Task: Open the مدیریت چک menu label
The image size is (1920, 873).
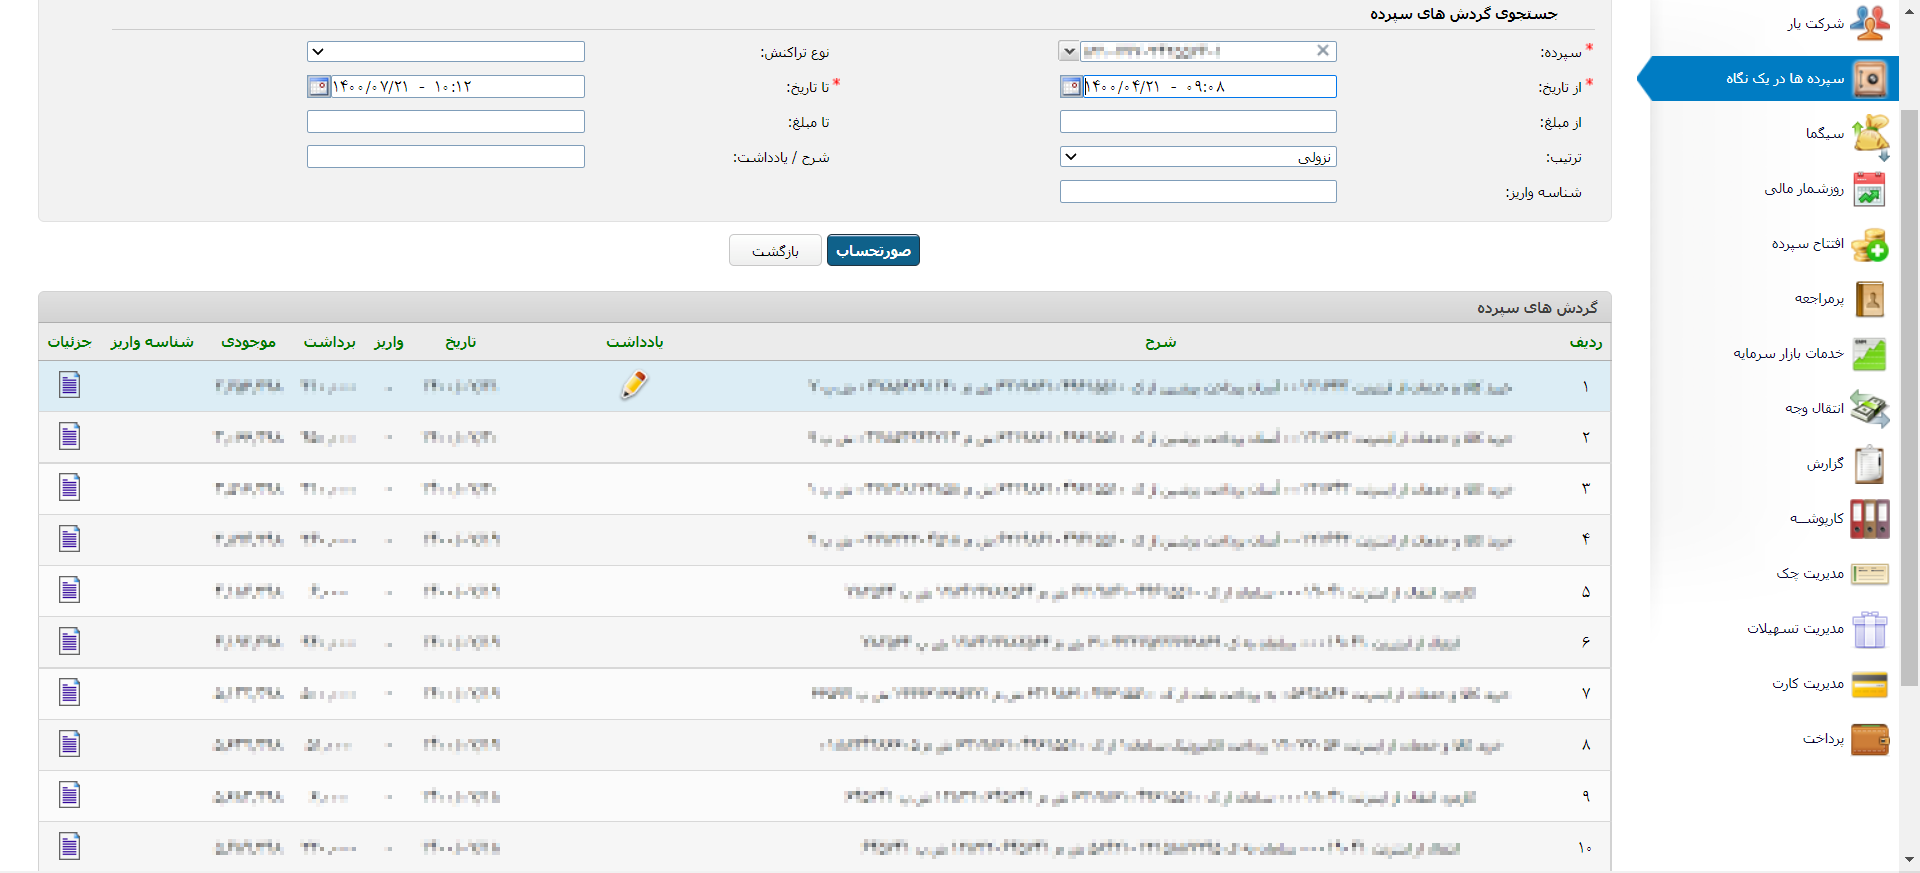Action: coord(1810,573)
